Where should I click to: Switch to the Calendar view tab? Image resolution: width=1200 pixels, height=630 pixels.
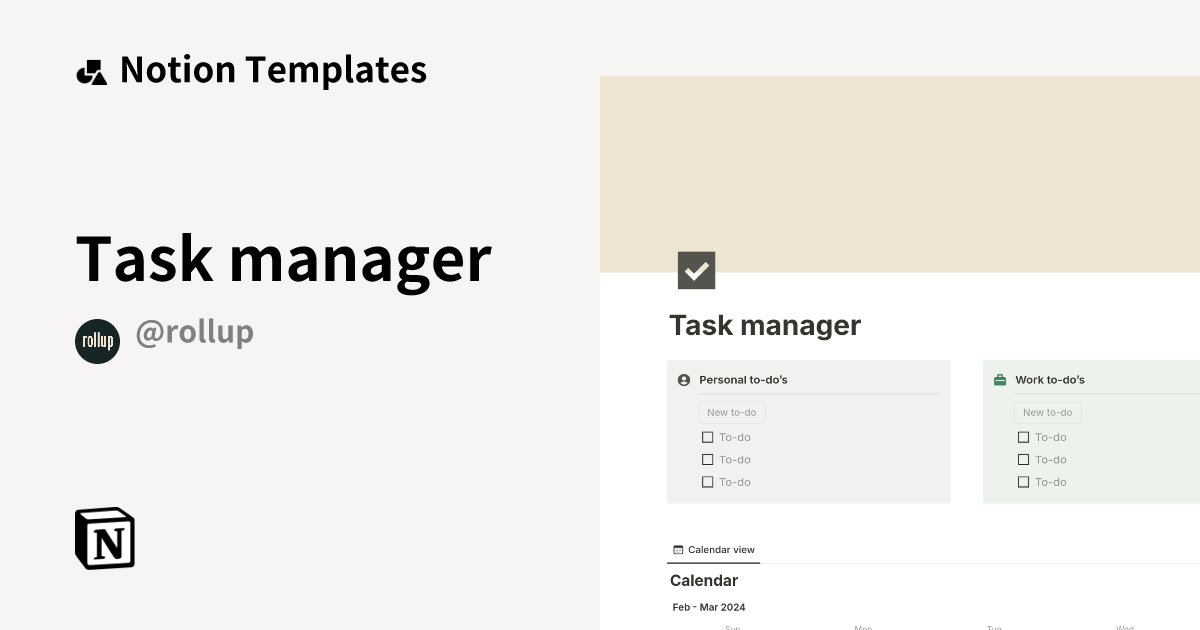pyautogui.click(x=713, y=549)
